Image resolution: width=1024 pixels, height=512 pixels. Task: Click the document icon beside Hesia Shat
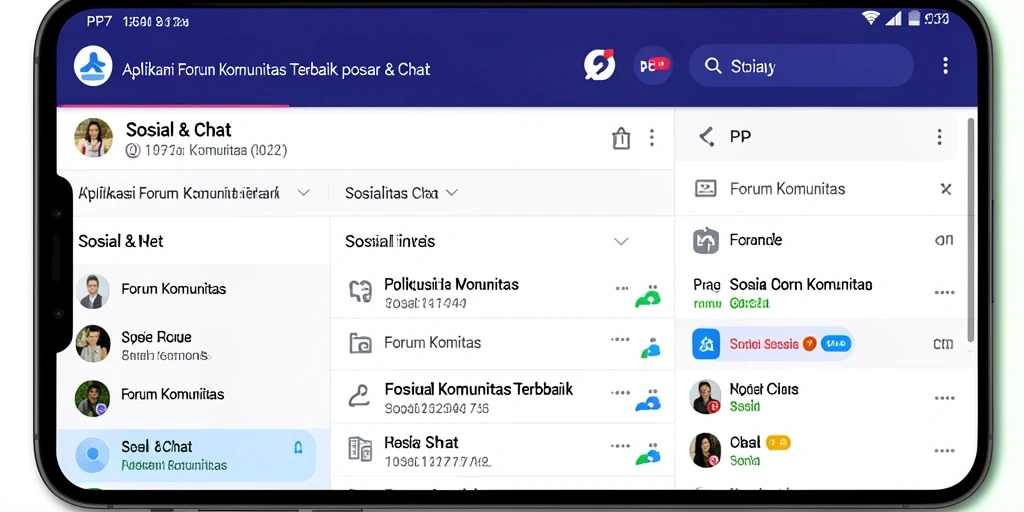pos(360,449)
